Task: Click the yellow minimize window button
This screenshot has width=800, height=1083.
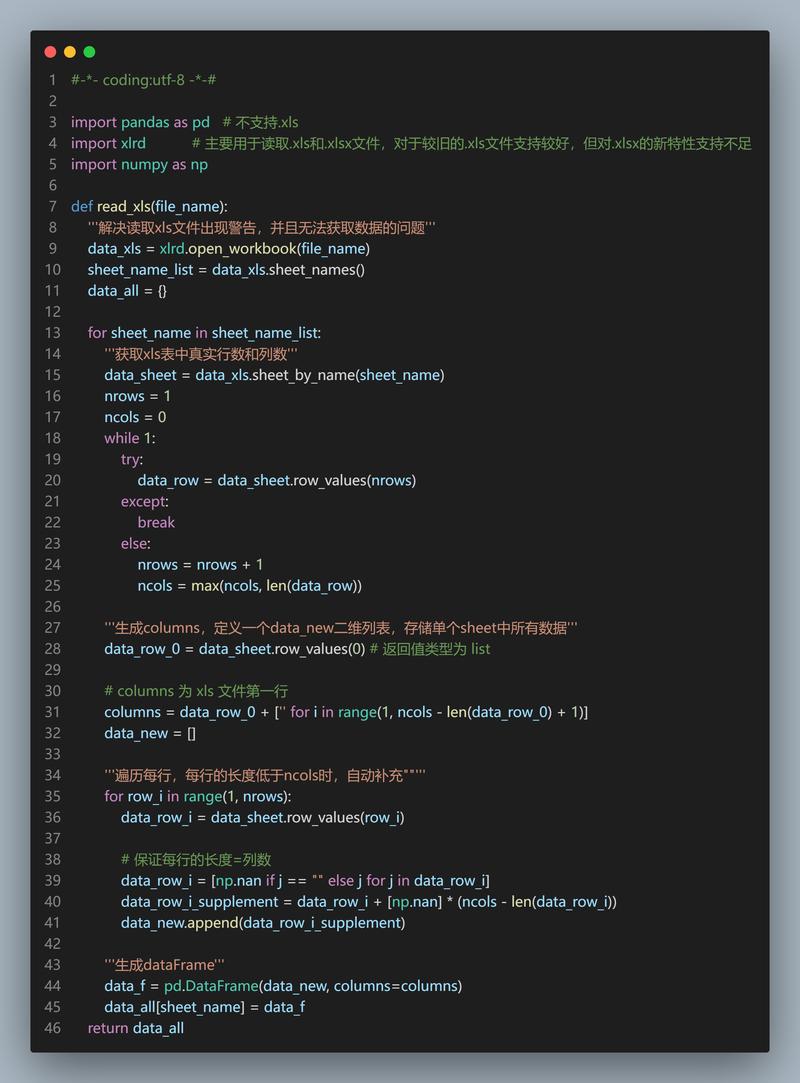Action: [x=70, y=50]
